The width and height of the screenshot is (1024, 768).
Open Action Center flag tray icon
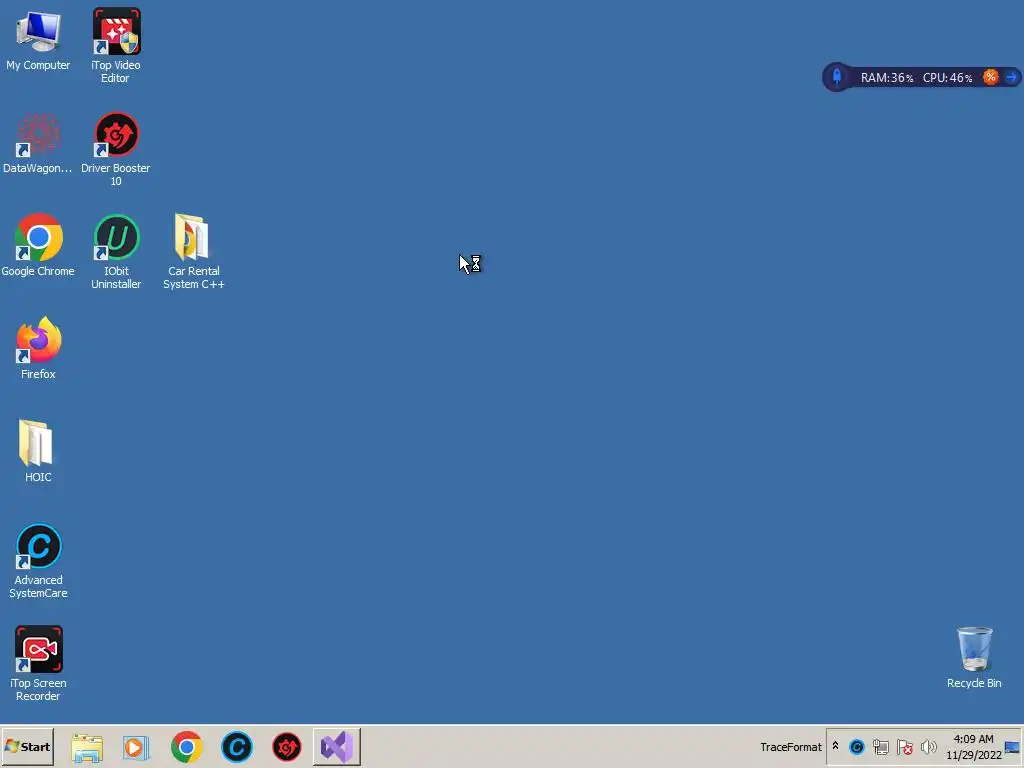pos(904,746)
